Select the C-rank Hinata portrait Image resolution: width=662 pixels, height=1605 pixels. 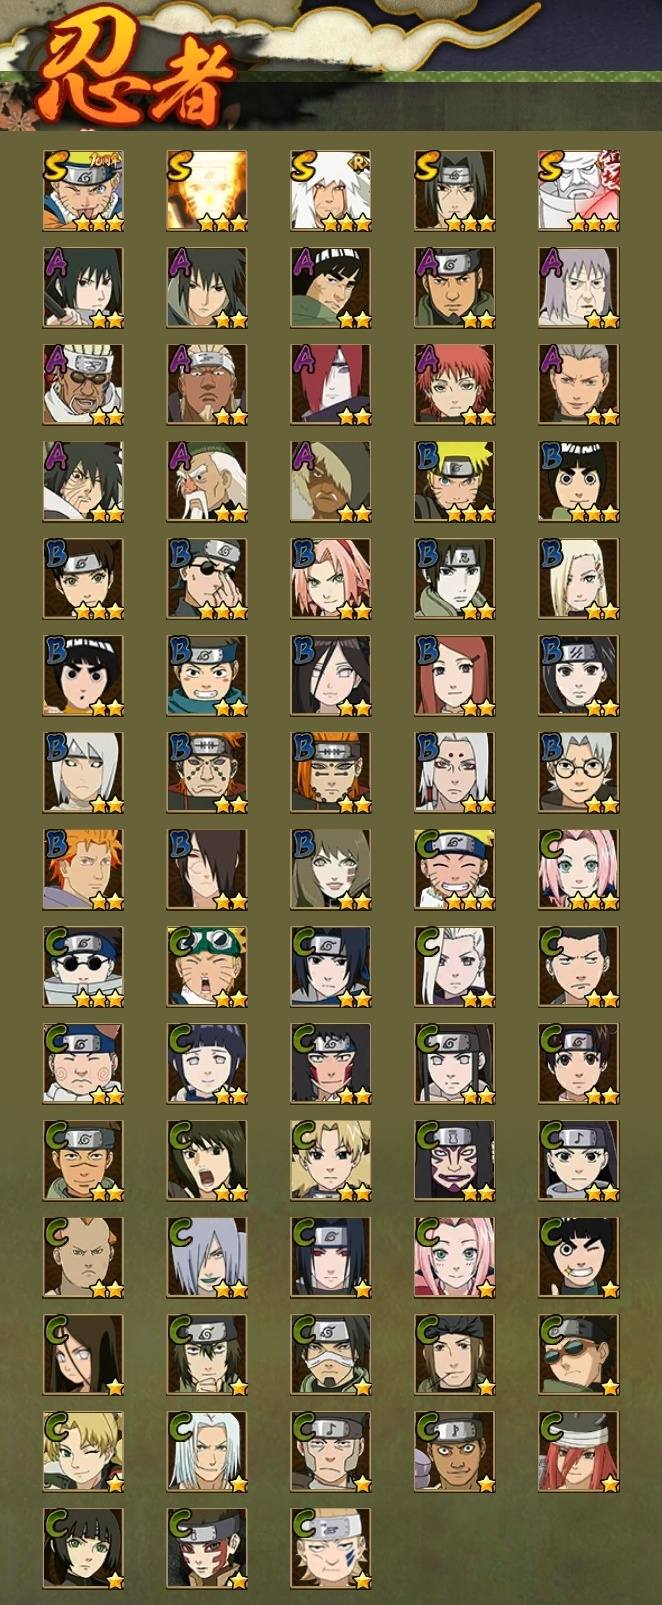[x=207, y=1064]
